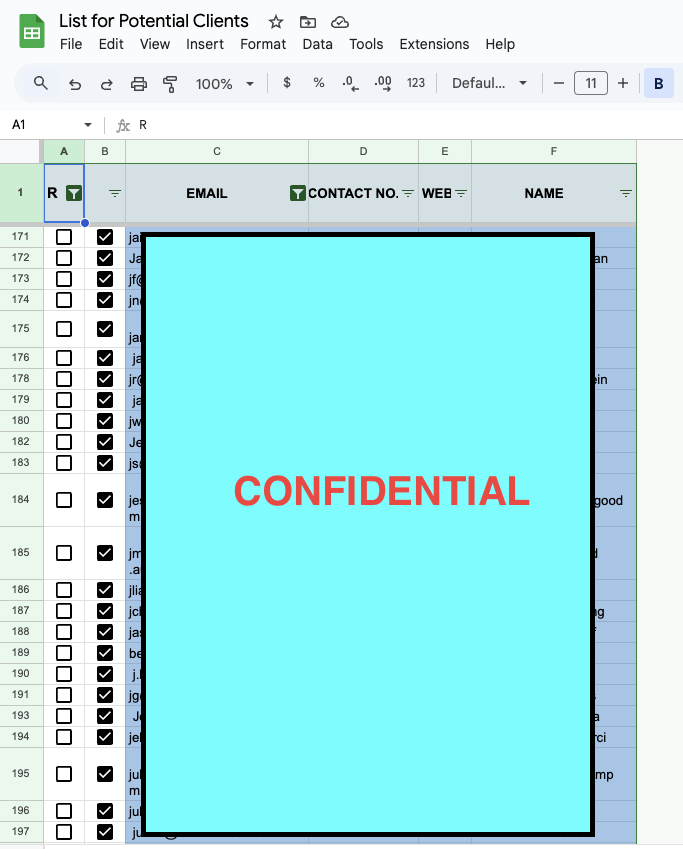Viewport: 683px width, 849px height.
Task: Decrease font size with minus button
Action: pyautogui.click(x=559, y=83)
